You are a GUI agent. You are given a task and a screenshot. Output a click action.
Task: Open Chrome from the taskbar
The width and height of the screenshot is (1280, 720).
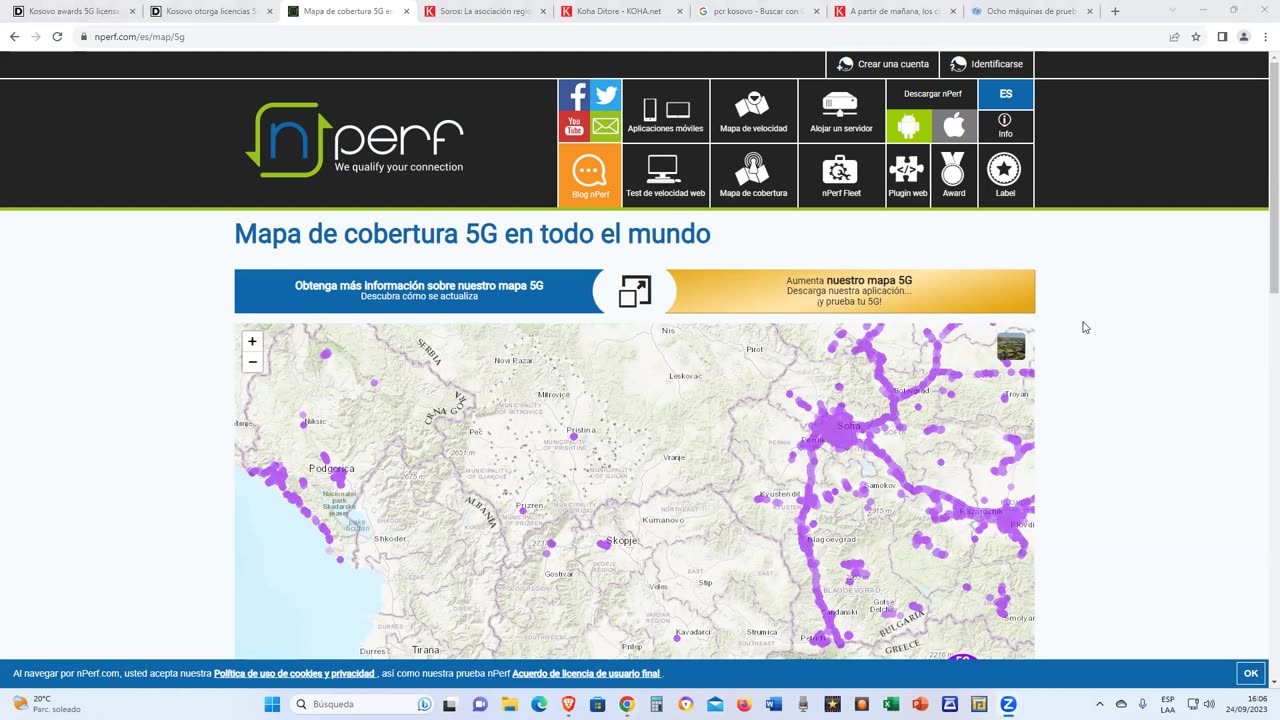tap(627, 704)
